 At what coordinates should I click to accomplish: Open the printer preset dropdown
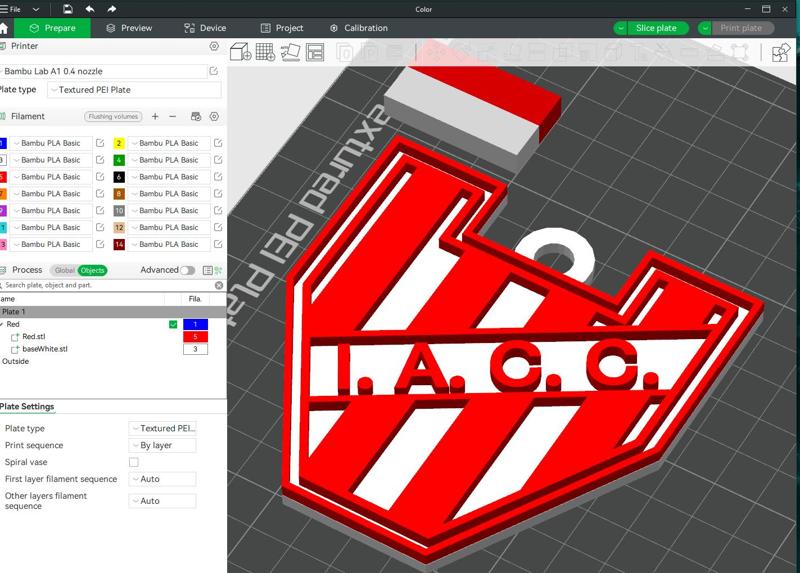[104, 71]
